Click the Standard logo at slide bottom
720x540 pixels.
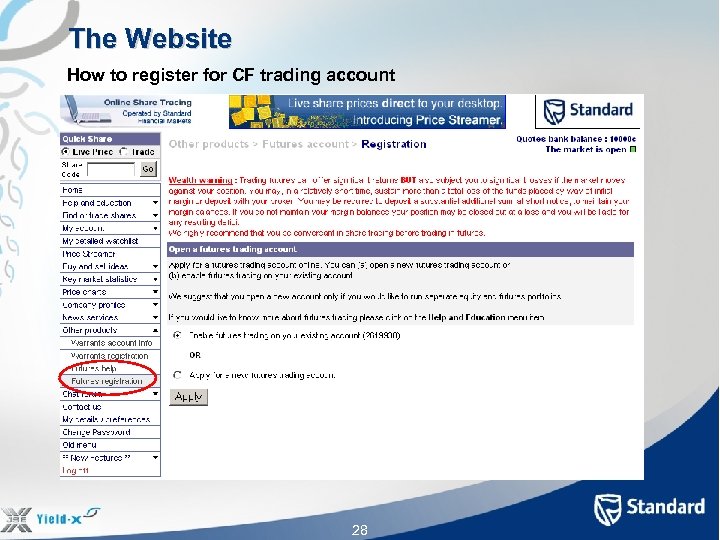point(649,509)
